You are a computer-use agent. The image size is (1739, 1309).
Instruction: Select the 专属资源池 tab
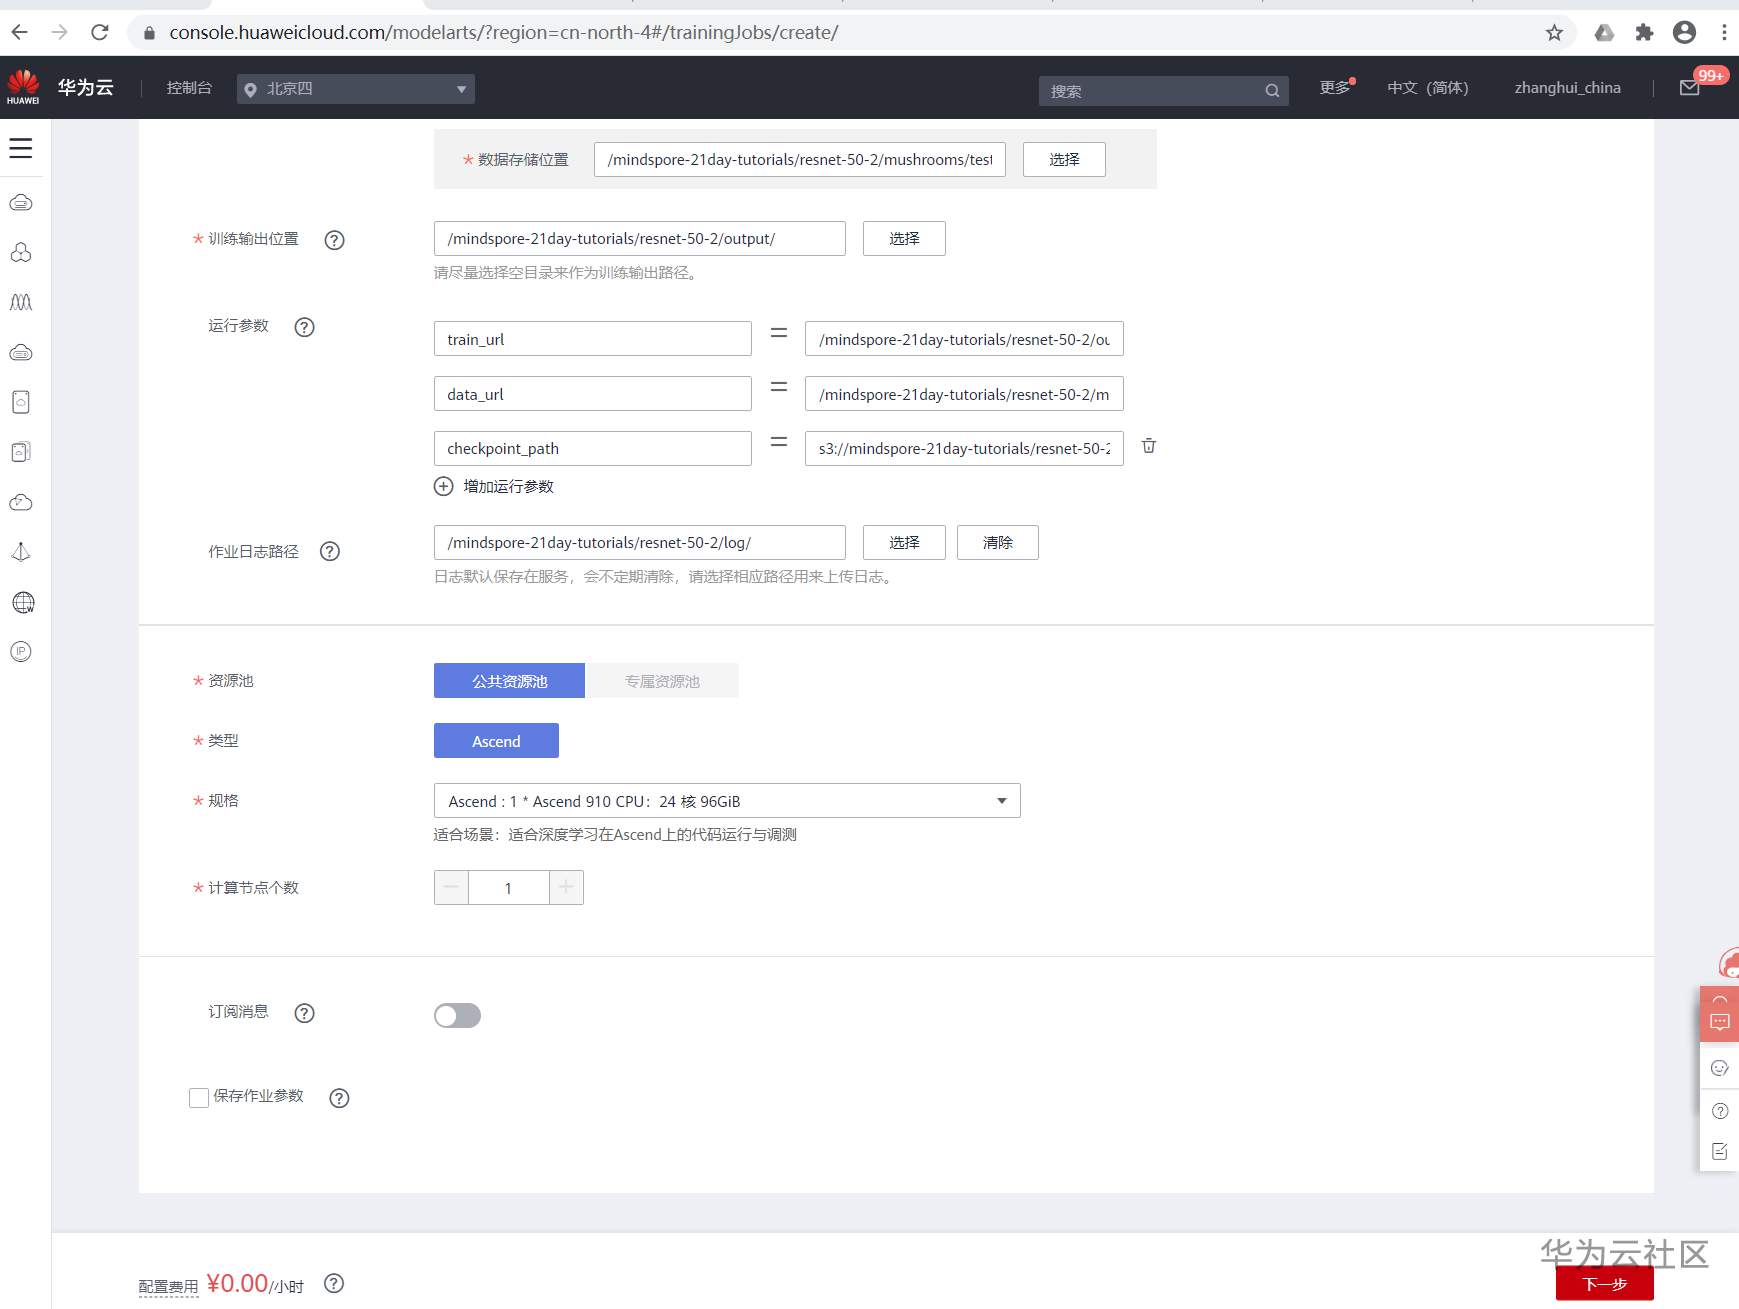(662, 681)
